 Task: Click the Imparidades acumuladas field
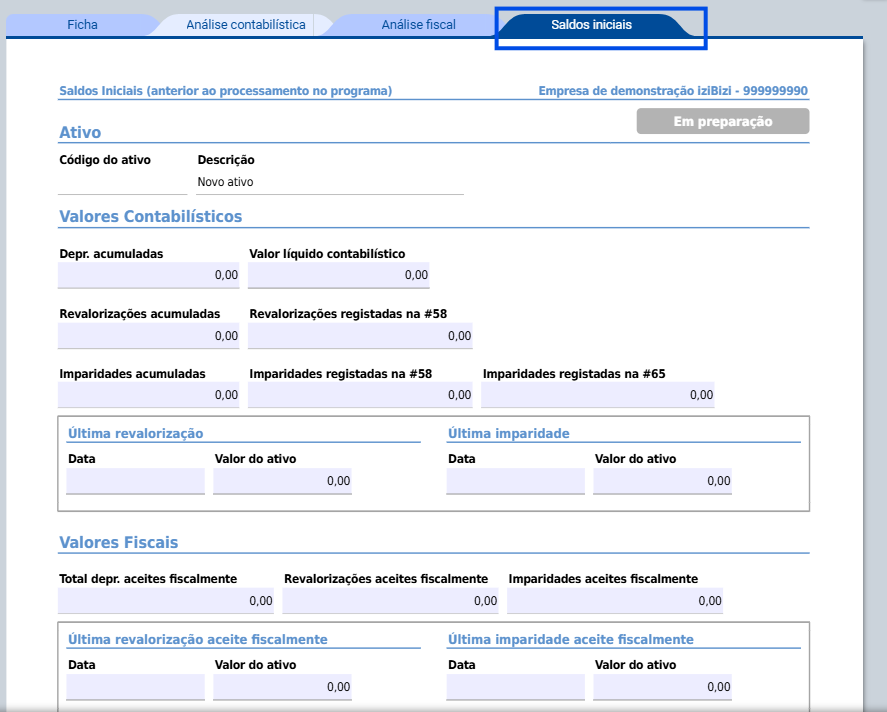point(149,395)
